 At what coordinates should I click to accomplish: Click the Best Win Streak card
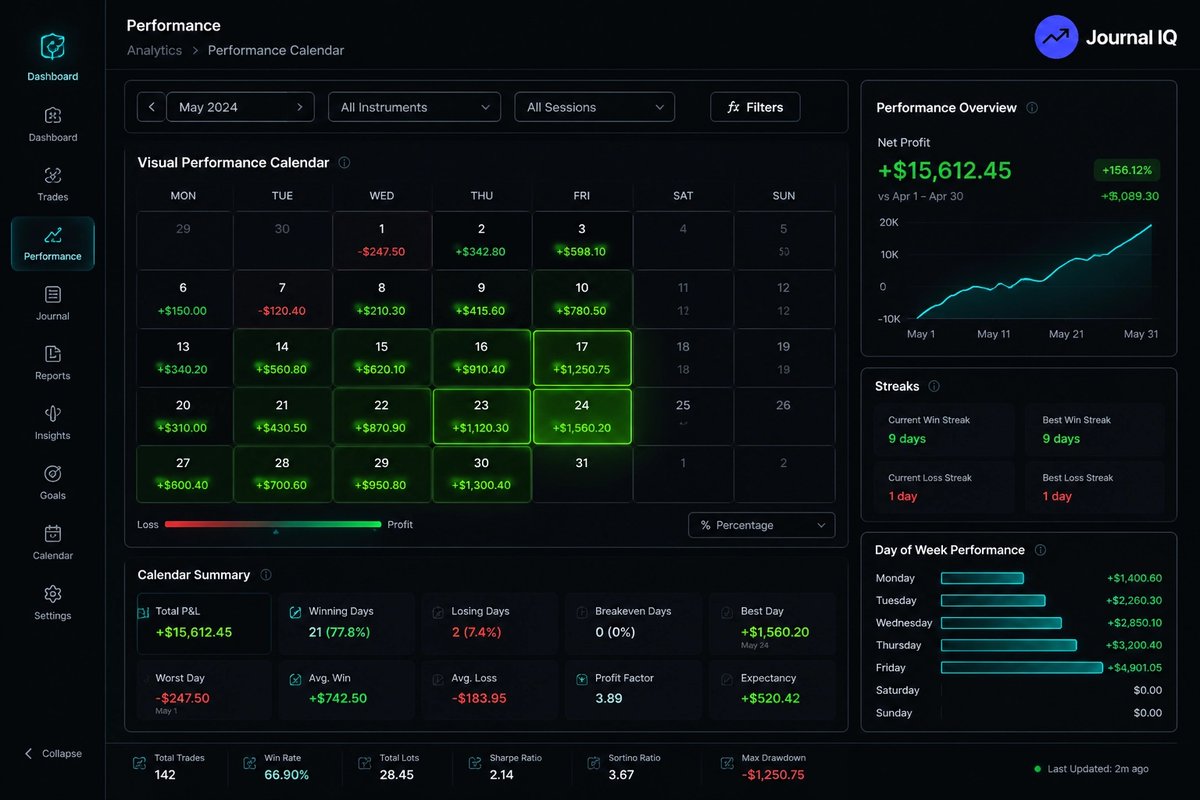coord(1095,429)
